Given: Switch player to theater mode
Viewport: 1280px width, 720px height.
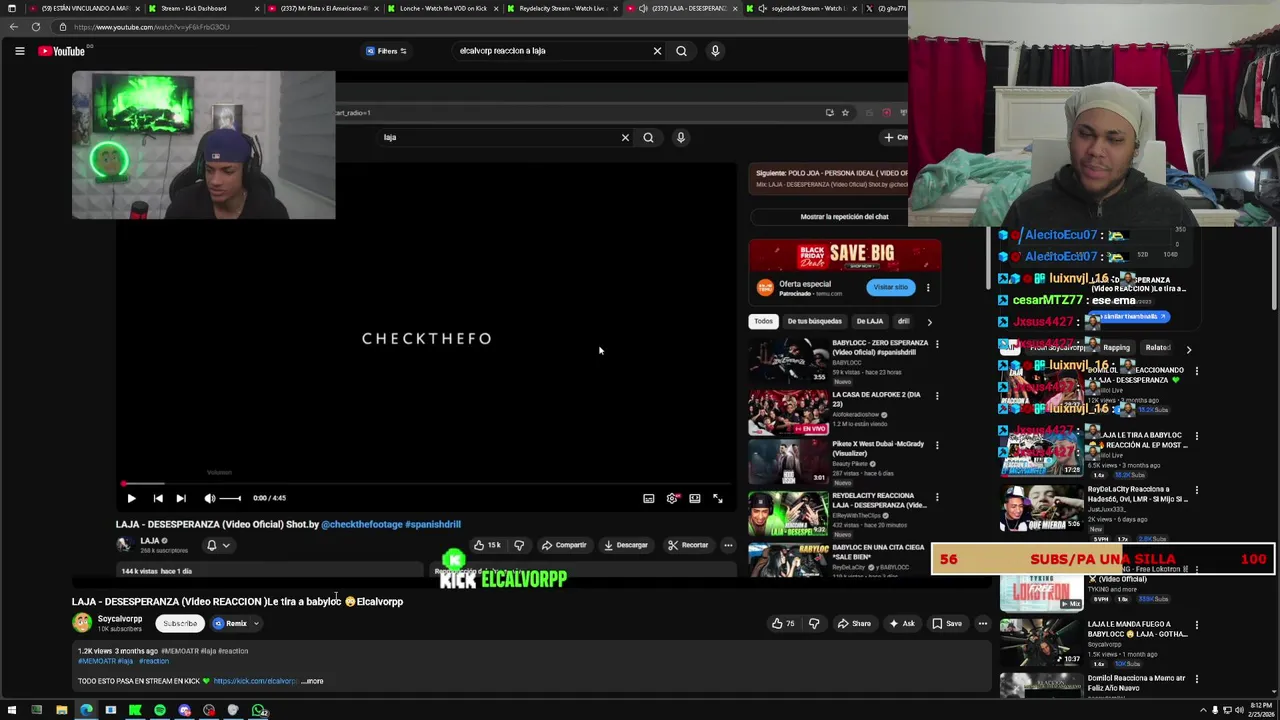Looking at the screenshot, I should tap(695, 498).
